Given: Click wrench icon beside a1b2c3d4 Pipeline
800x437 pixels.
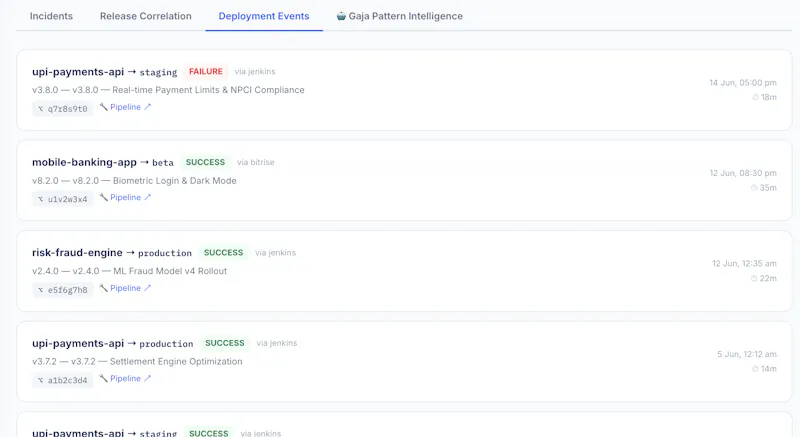Looking at the screenshot, I should click(x=104, y=378).
